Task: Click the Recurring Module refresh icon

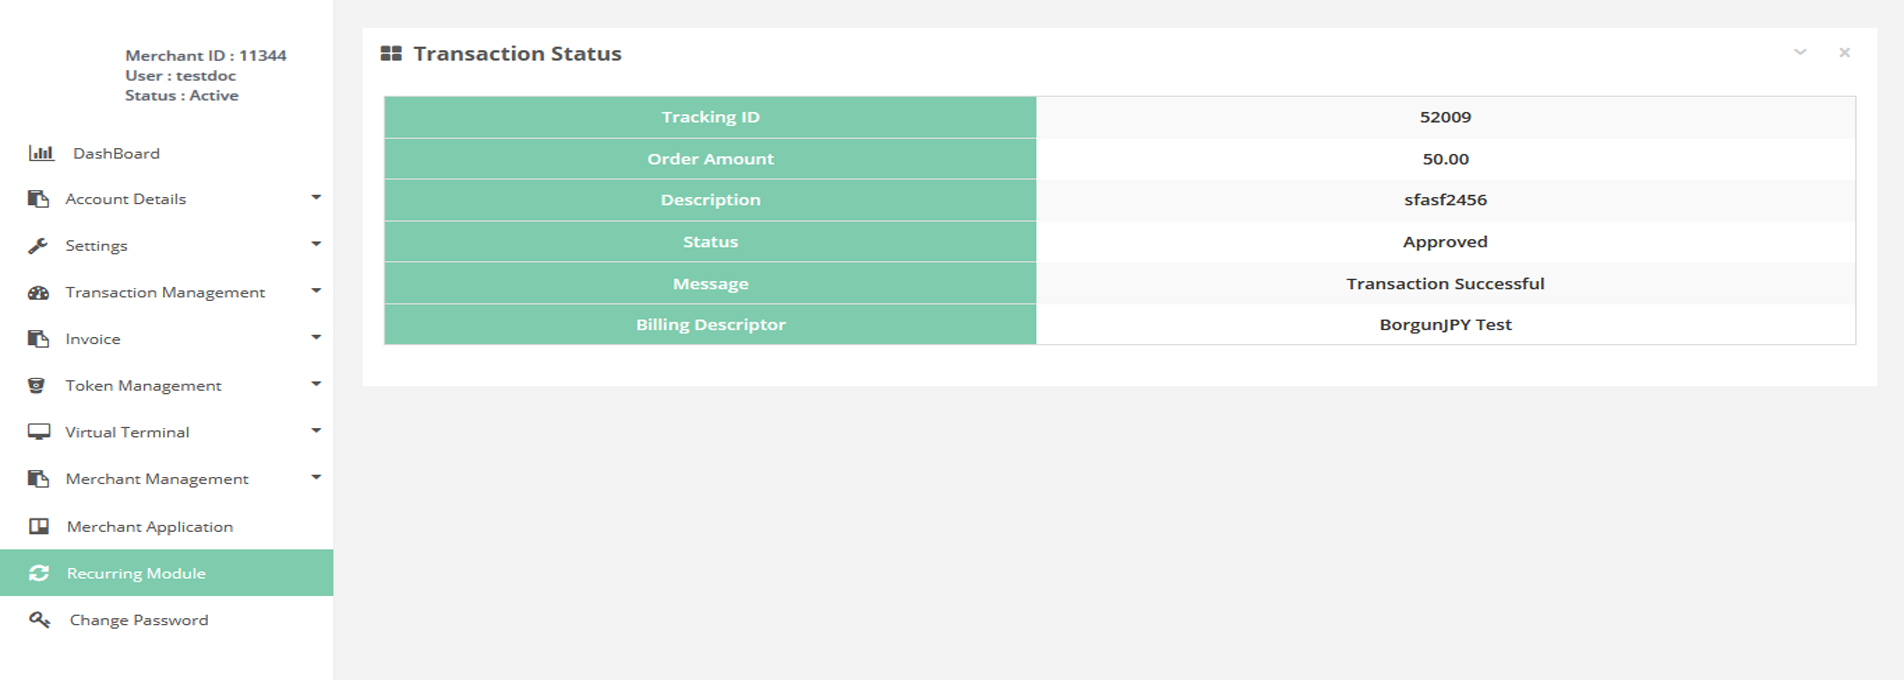Action: coord(39,573)
